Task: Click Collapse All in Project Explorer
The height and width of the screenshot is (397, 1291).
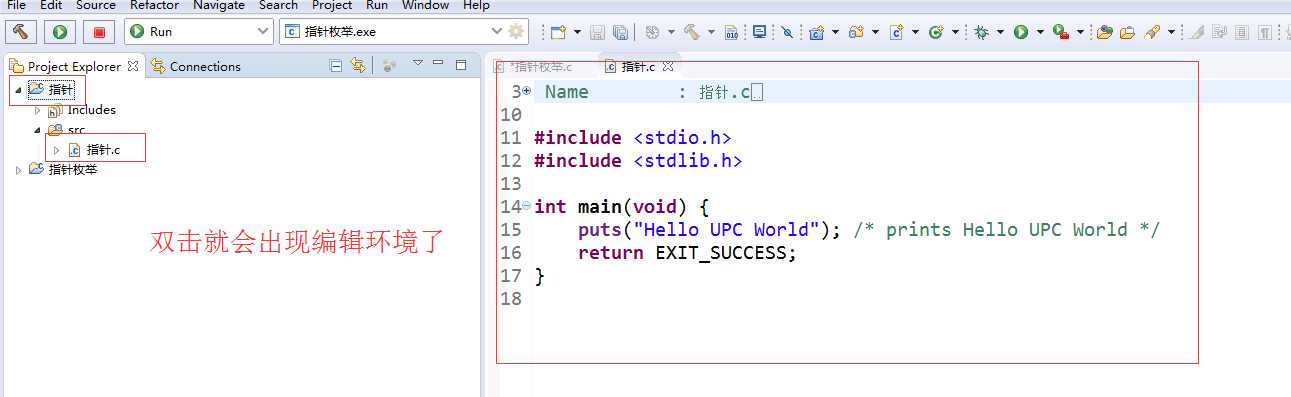Action: pos(336,66)
